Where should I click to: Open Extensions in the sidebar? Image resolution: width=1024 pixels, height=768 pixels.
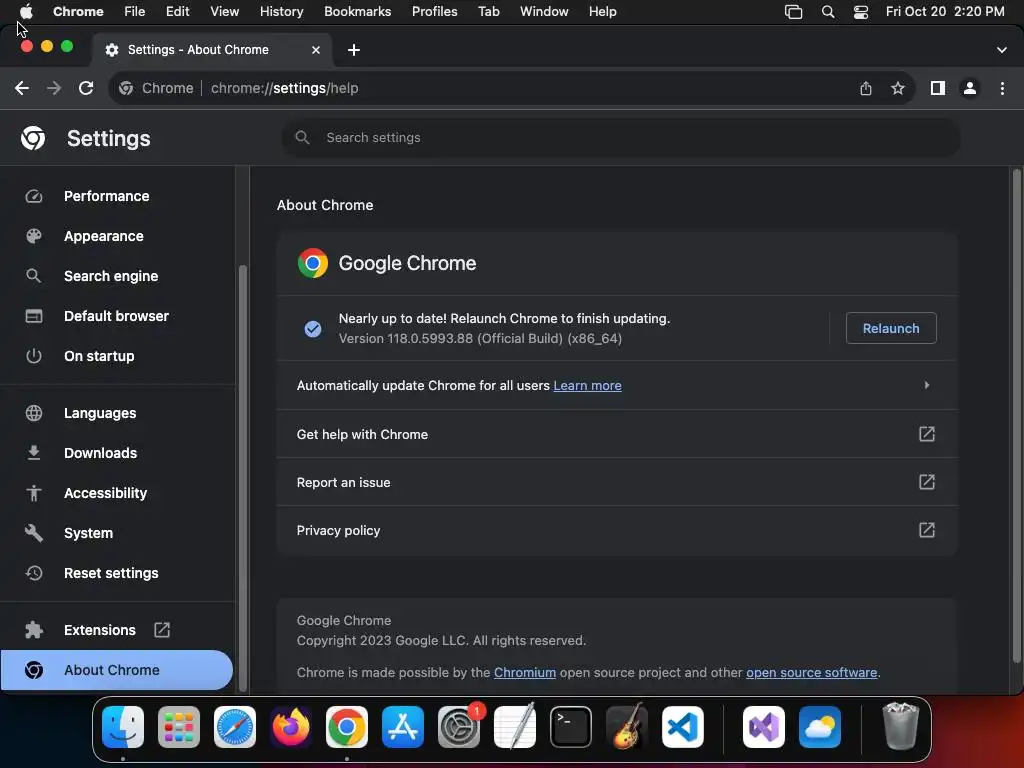(x=100, y=630)
